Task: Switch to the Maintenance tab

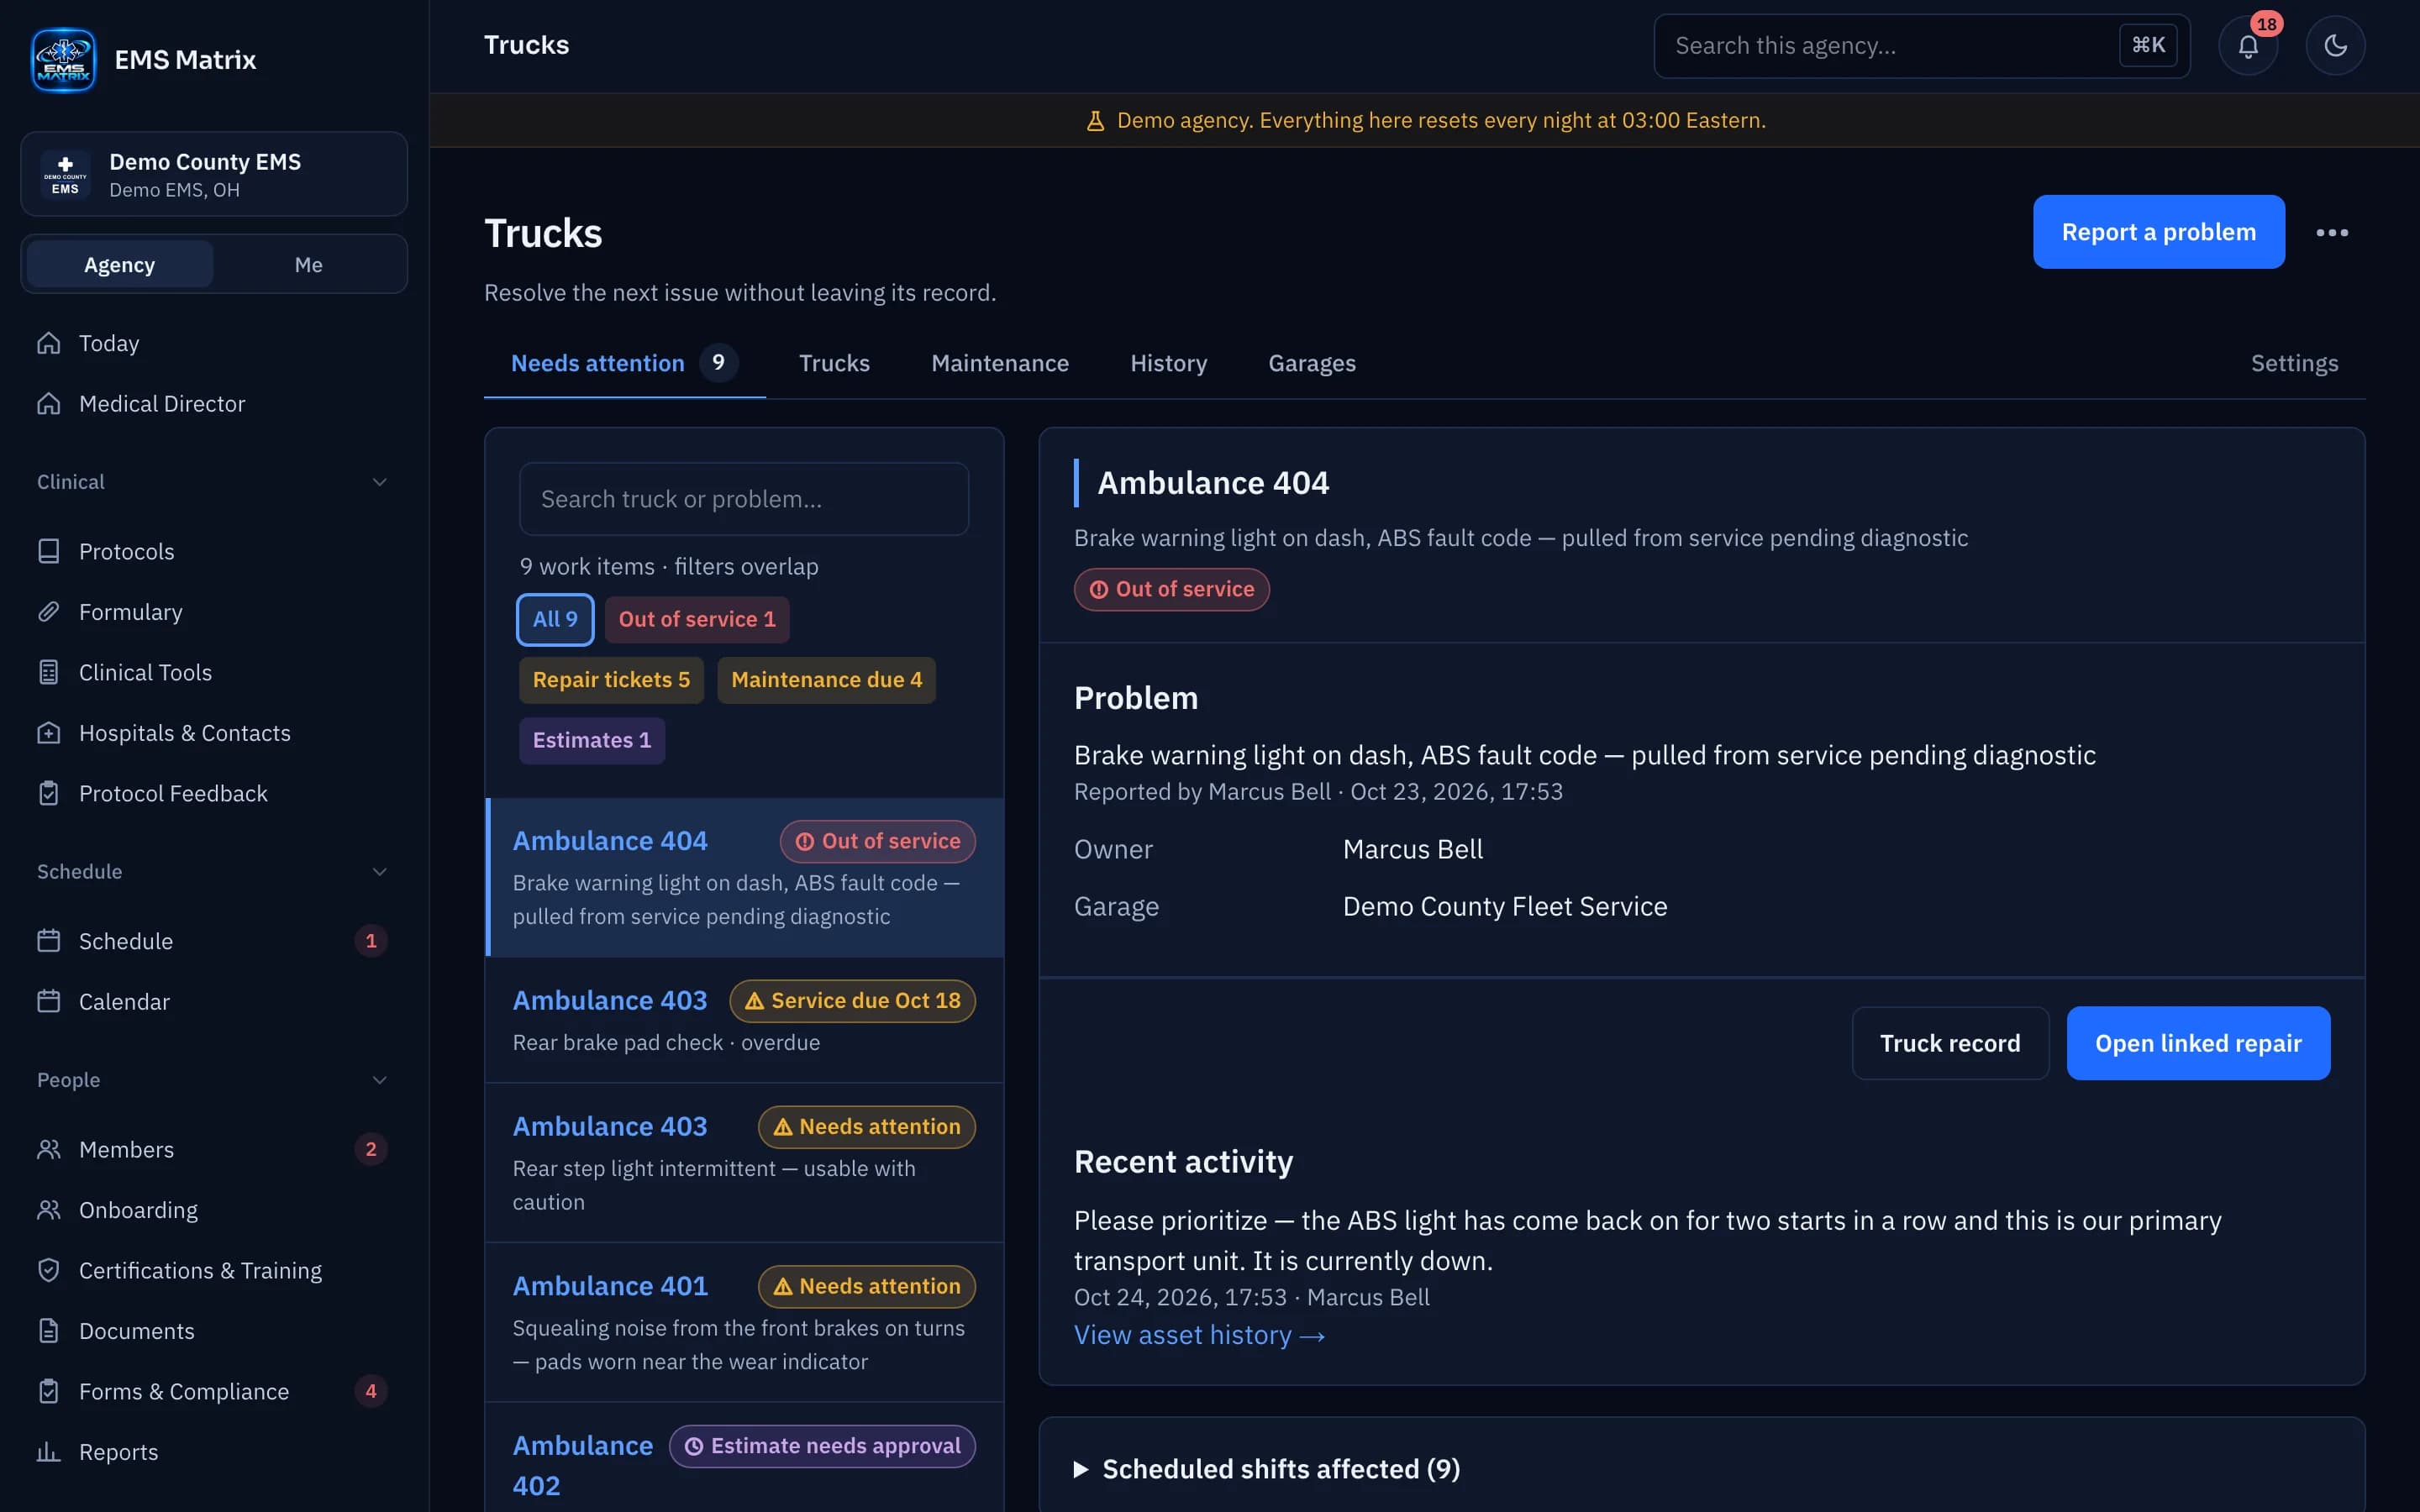Action: (x=999, y=363)
